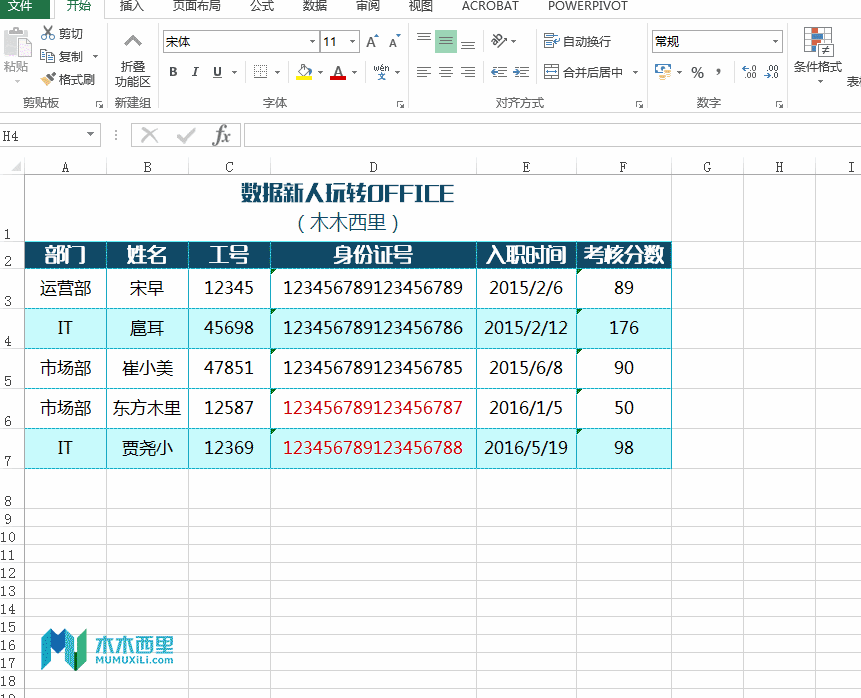
Task: Switch to the POWERPIVOT tab
Action: coord(588,6)
